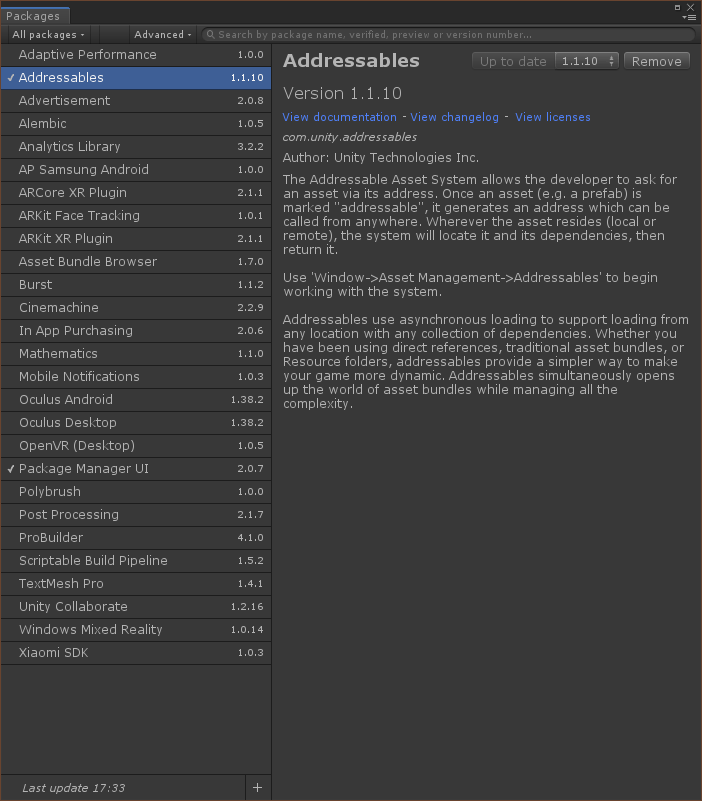Screen dimensions: 702x801
Task: Select Windows Mixed Reality package
Action: (136, 629)
